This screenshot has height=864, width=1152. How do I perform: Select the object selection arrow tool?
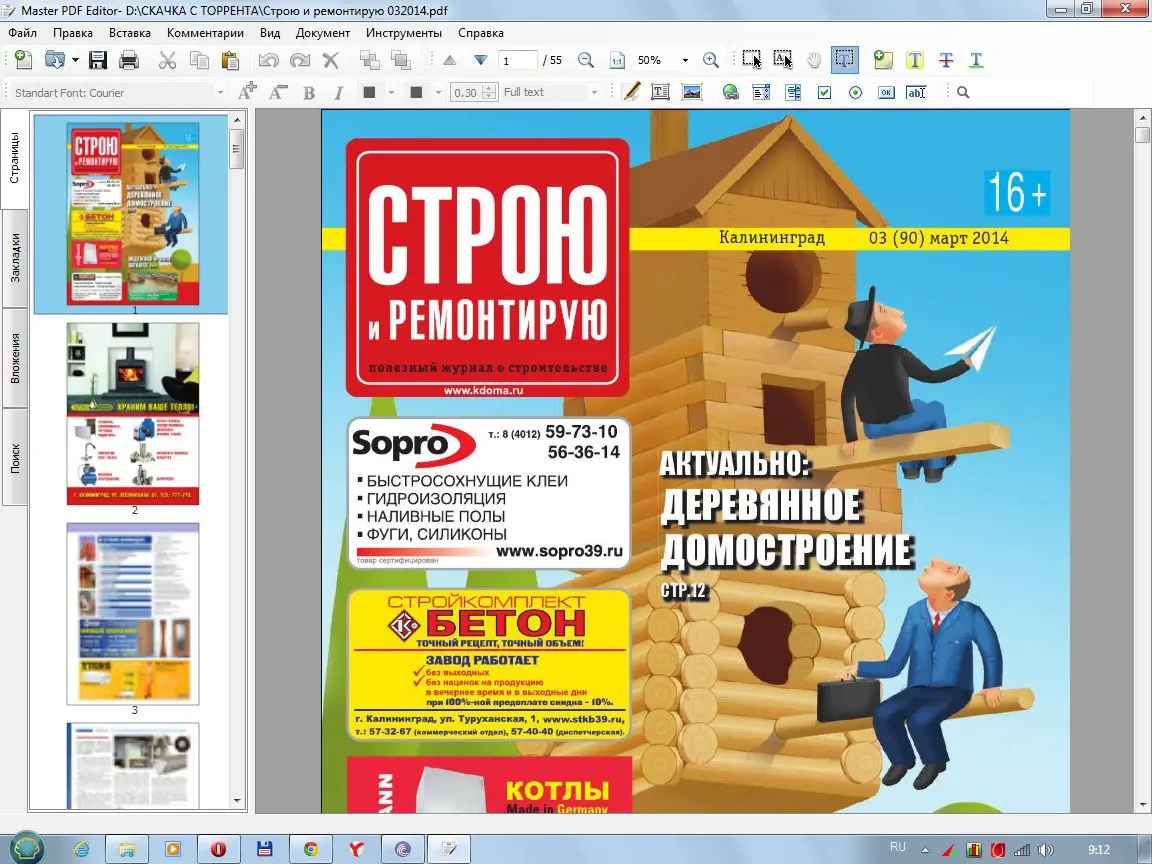click(x=752, y=60)
